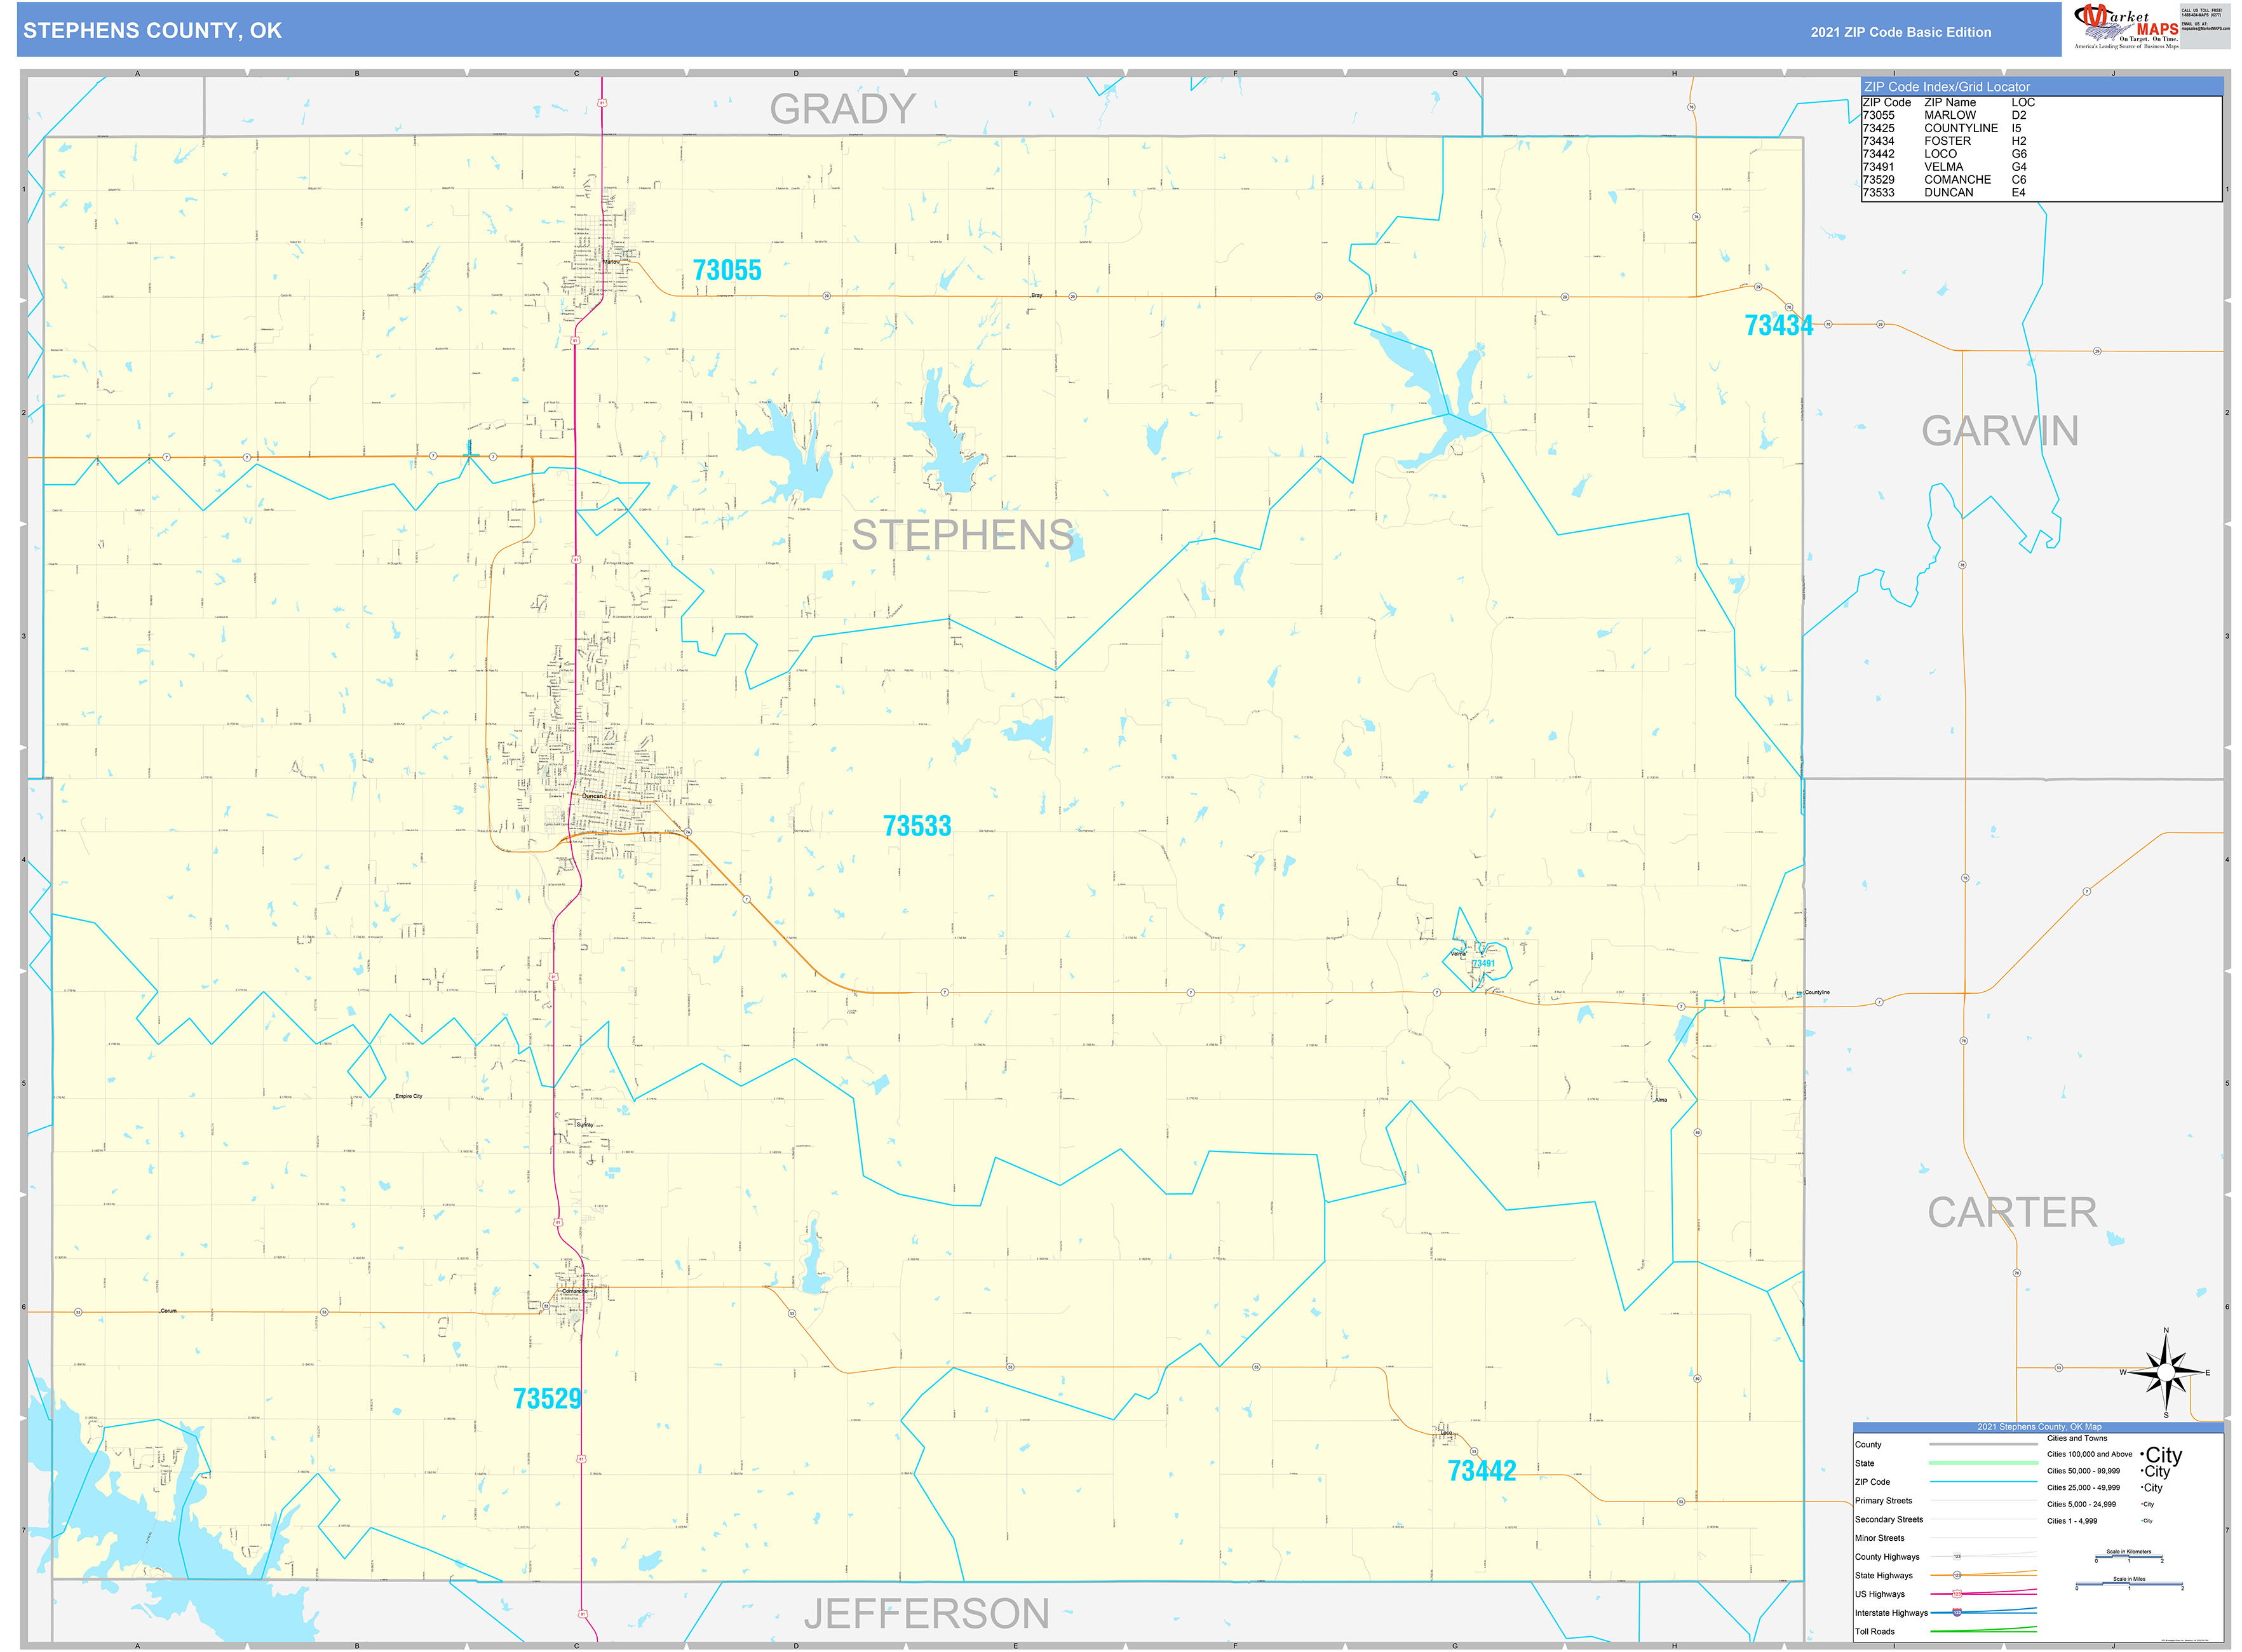Click the US Highways route marker icon

point(1957,1594)
